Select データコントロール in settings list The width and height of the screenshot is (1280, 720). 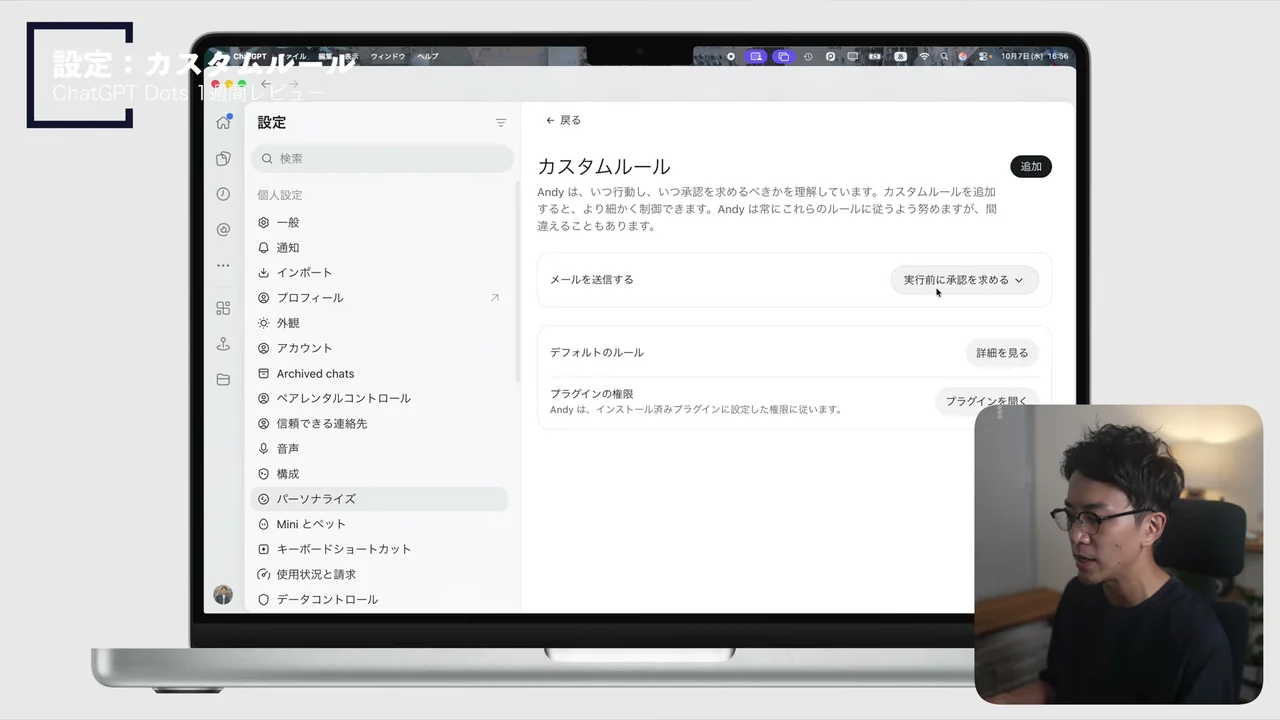click(x=379, y=600)
